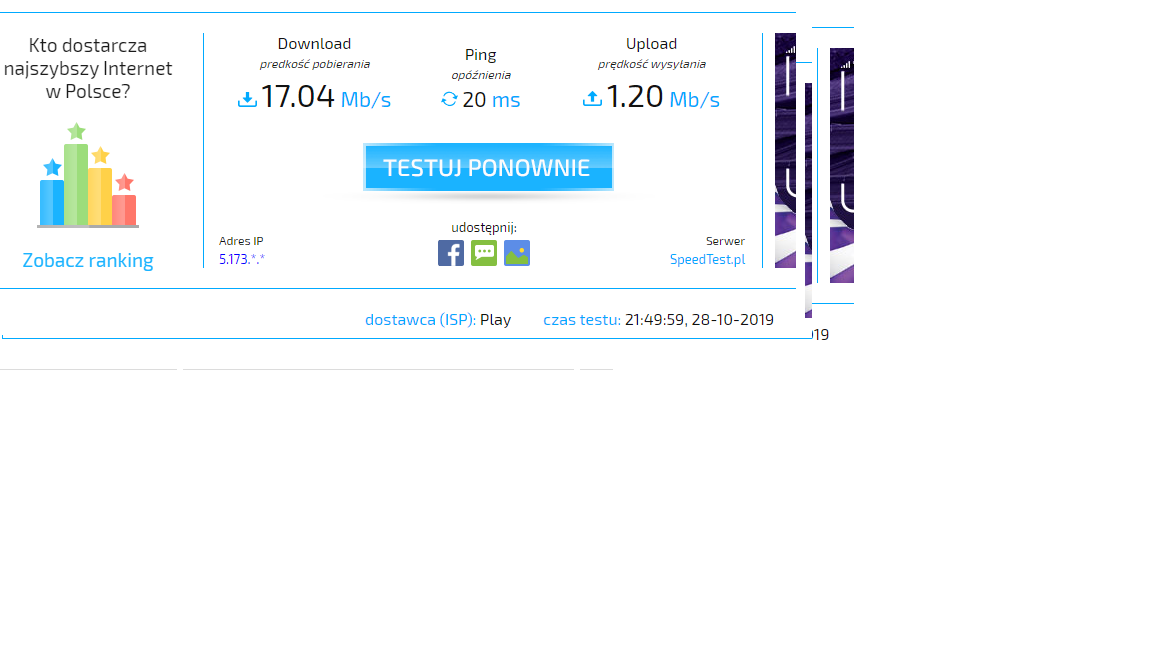Click the 20 ms ping value
This screenshot has width=1152, height=648.
pyautogui.click(x=492, y=99)
